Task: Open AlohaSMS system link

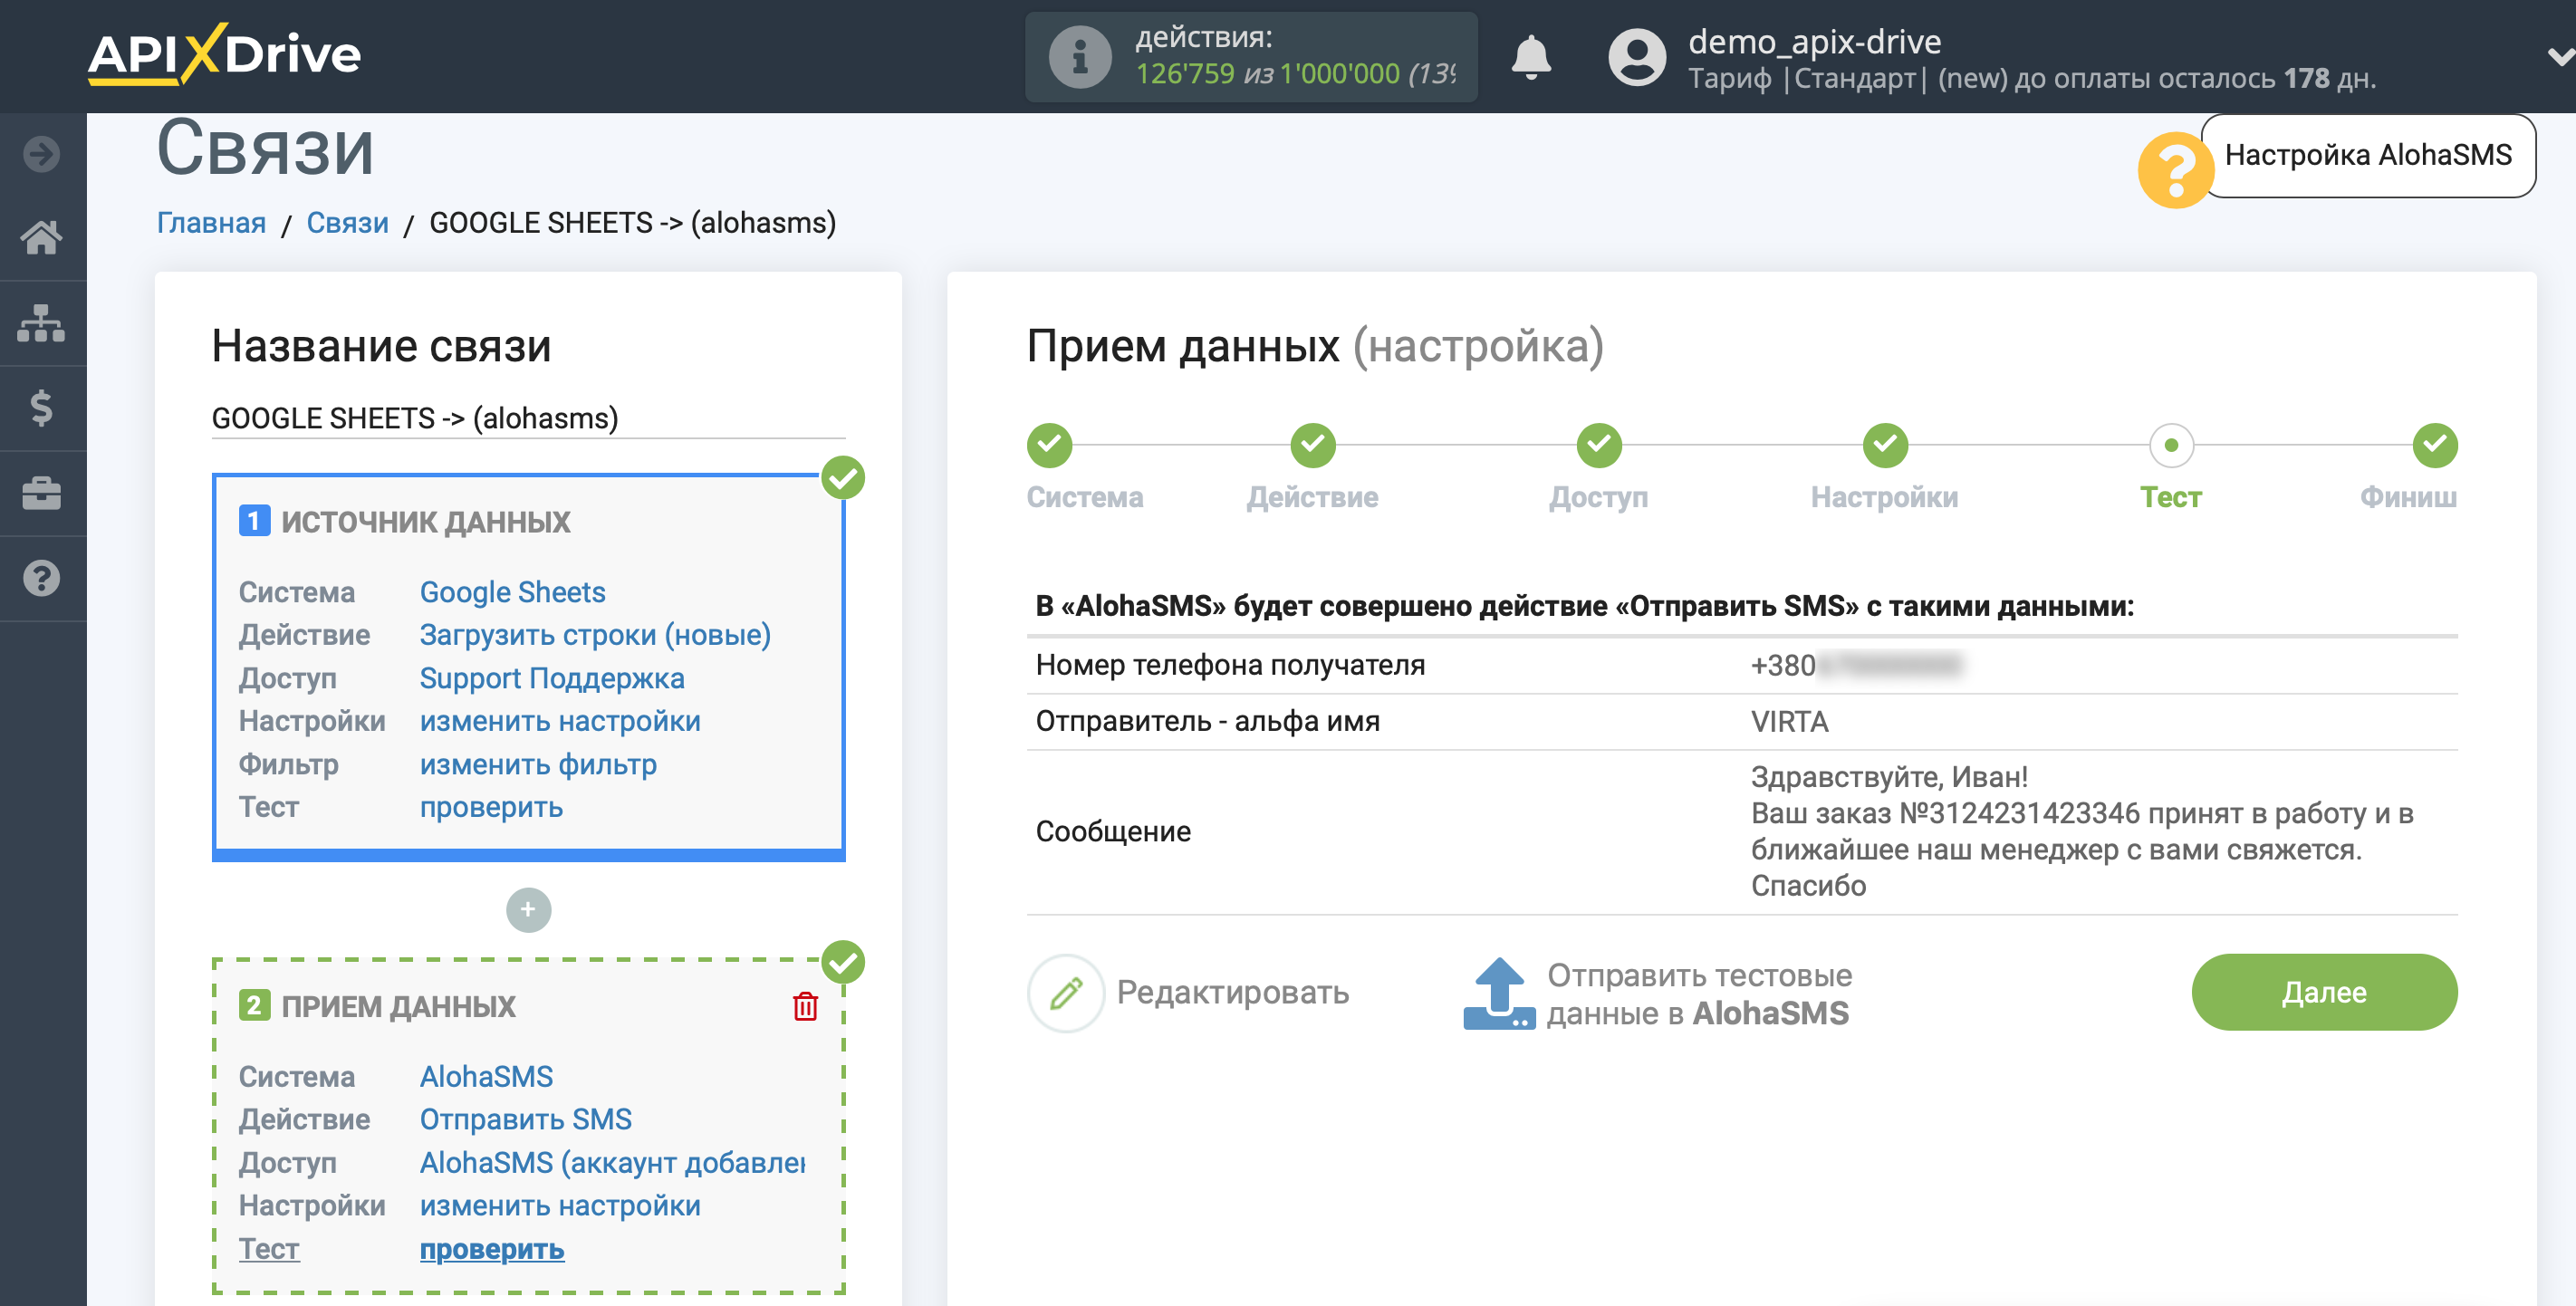Action: 486,1076
